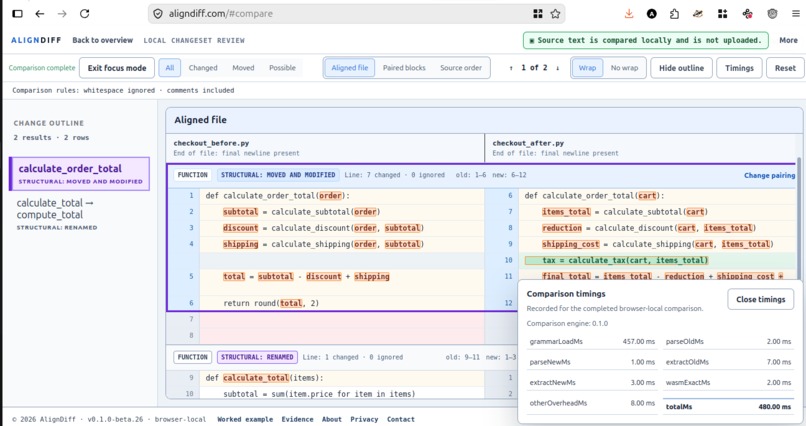Click the ALIGNDIFF logo
Screen dimensions: 806x426
tap(36, 40)
